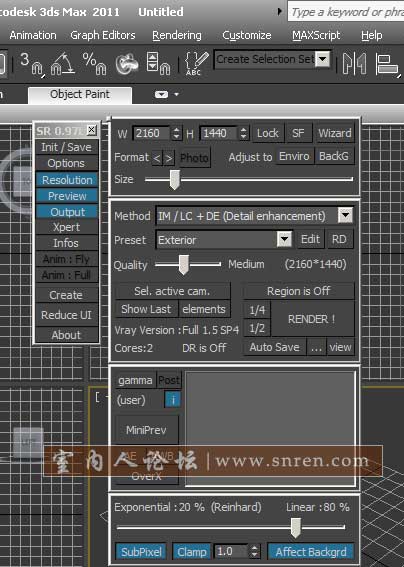Open the Options section
The height and width of the screenshot is (567, 404).
pyautogui.click(x=66, y=163)
